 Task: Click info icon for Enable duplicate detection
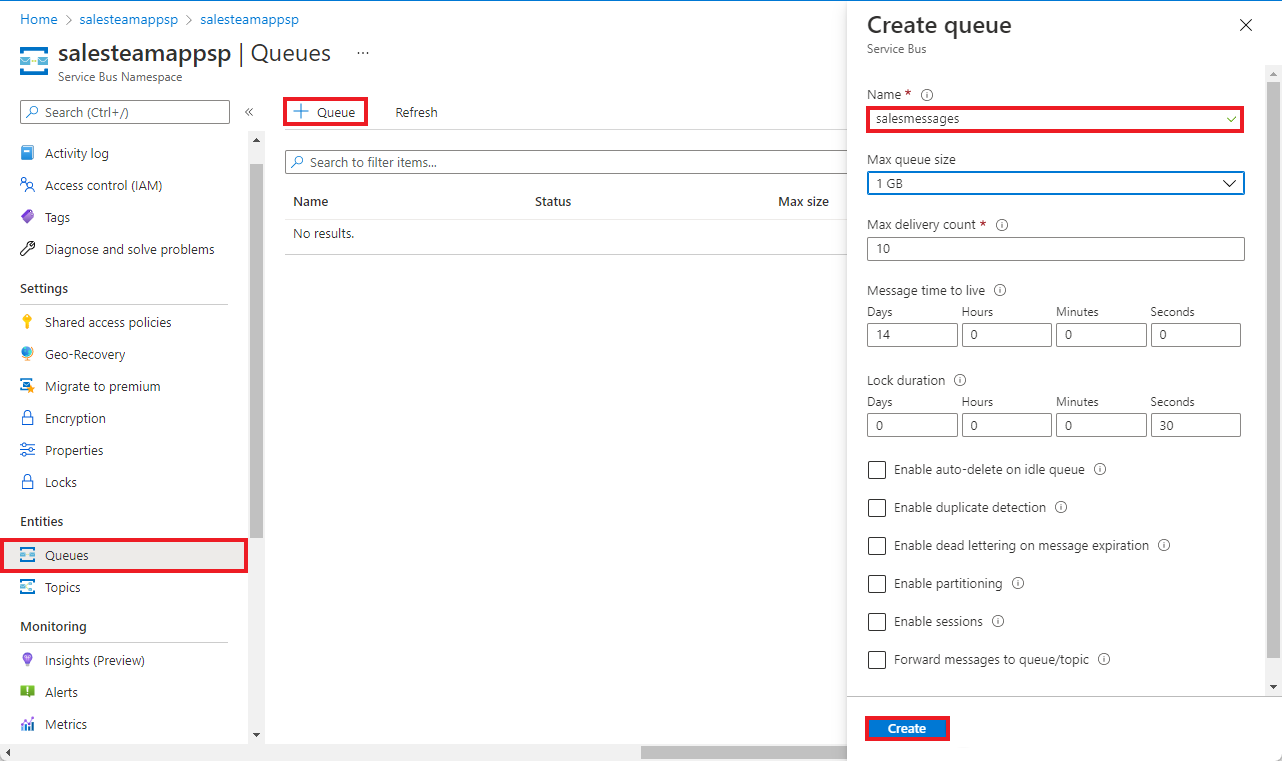pyautogui.click(x=1061, y=507)
